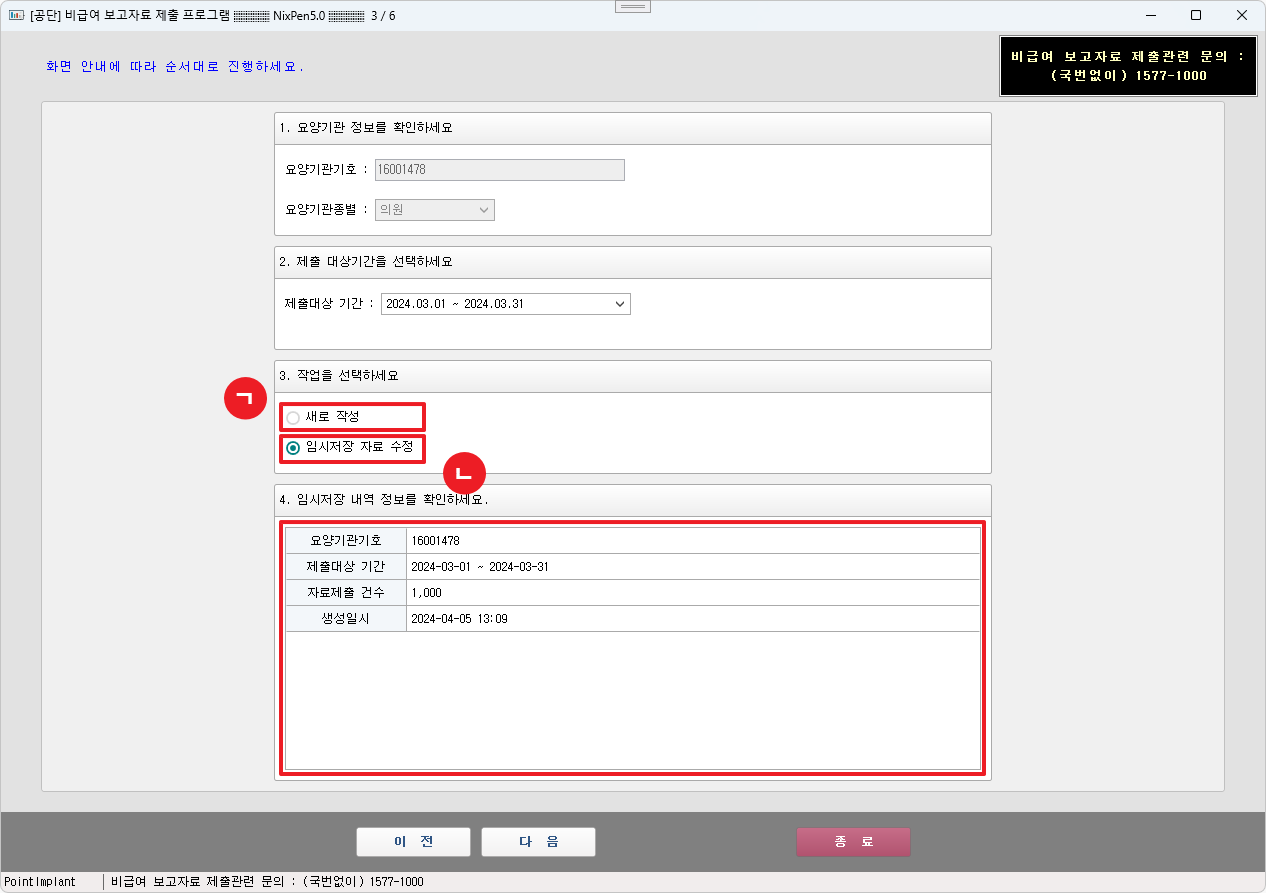Go back with the 이전 button
This screenshot has width=1266, height=893.
coord(413,842)
